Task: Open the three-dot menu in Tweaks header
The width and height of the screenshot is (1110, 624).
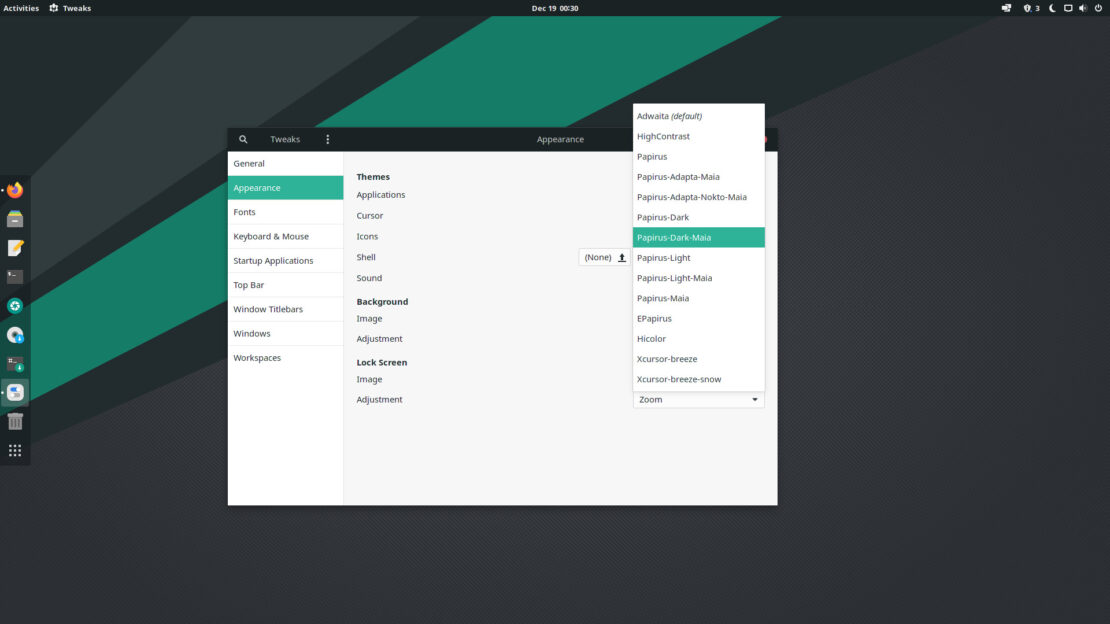Action: tap(328, 139)
